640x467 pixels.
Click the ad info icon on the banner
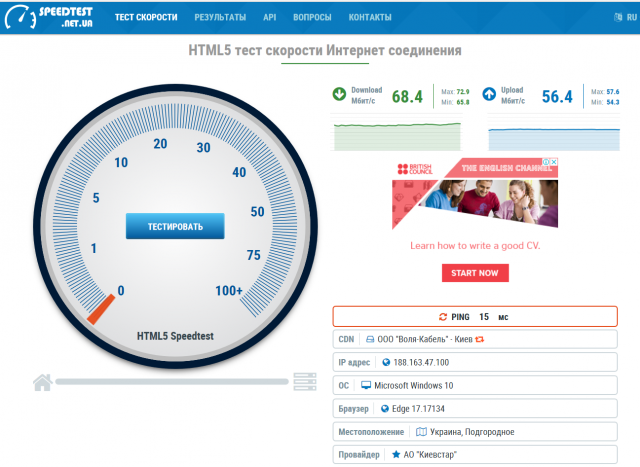548,164
